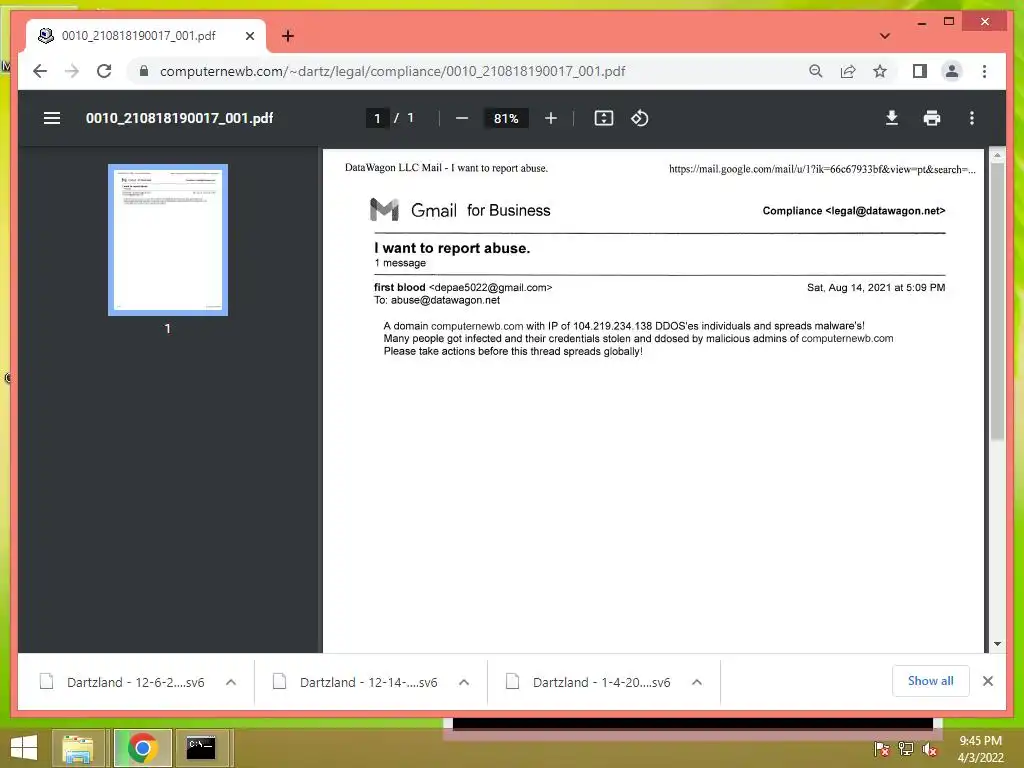Screen dimensions: 1024x768
Task: Zoom in the PDF
Action: [x=551, y=118]
